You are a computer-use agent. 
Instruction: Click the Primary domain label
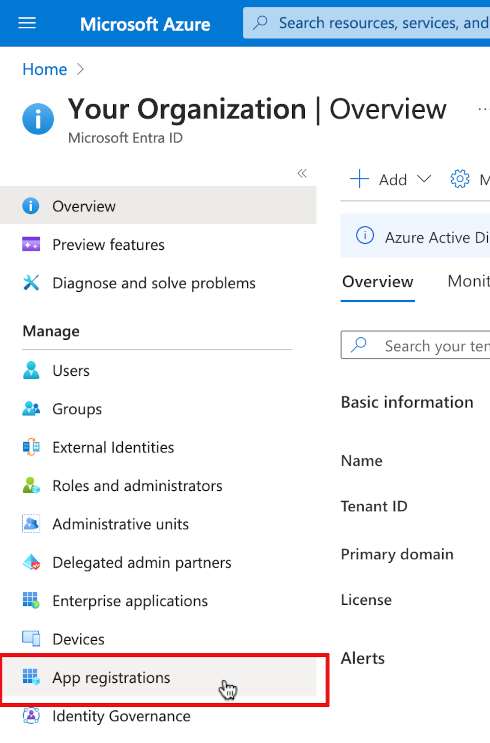coord(397,554)
